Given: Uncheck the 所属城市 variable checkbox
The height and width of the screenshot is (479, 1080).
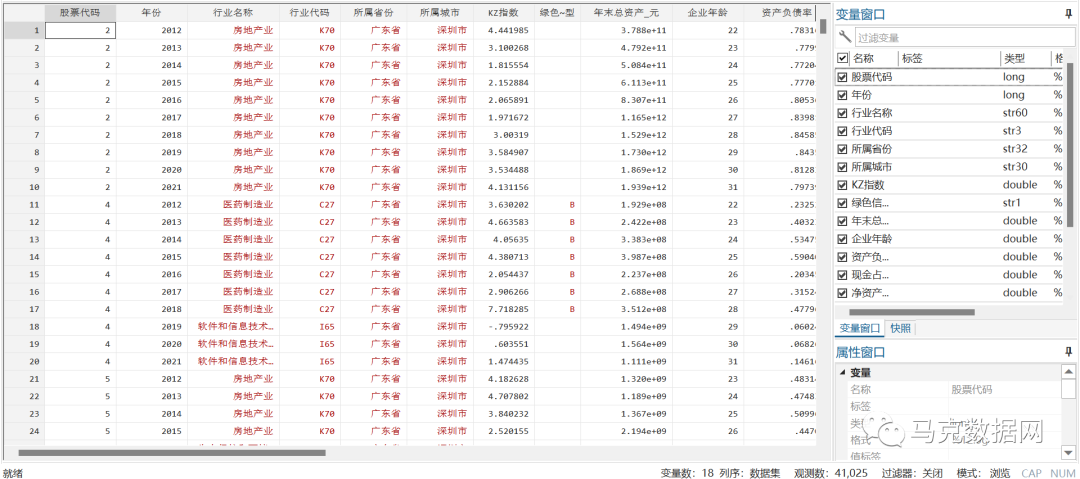Looking at the screenshot, I should coord(842,167).
